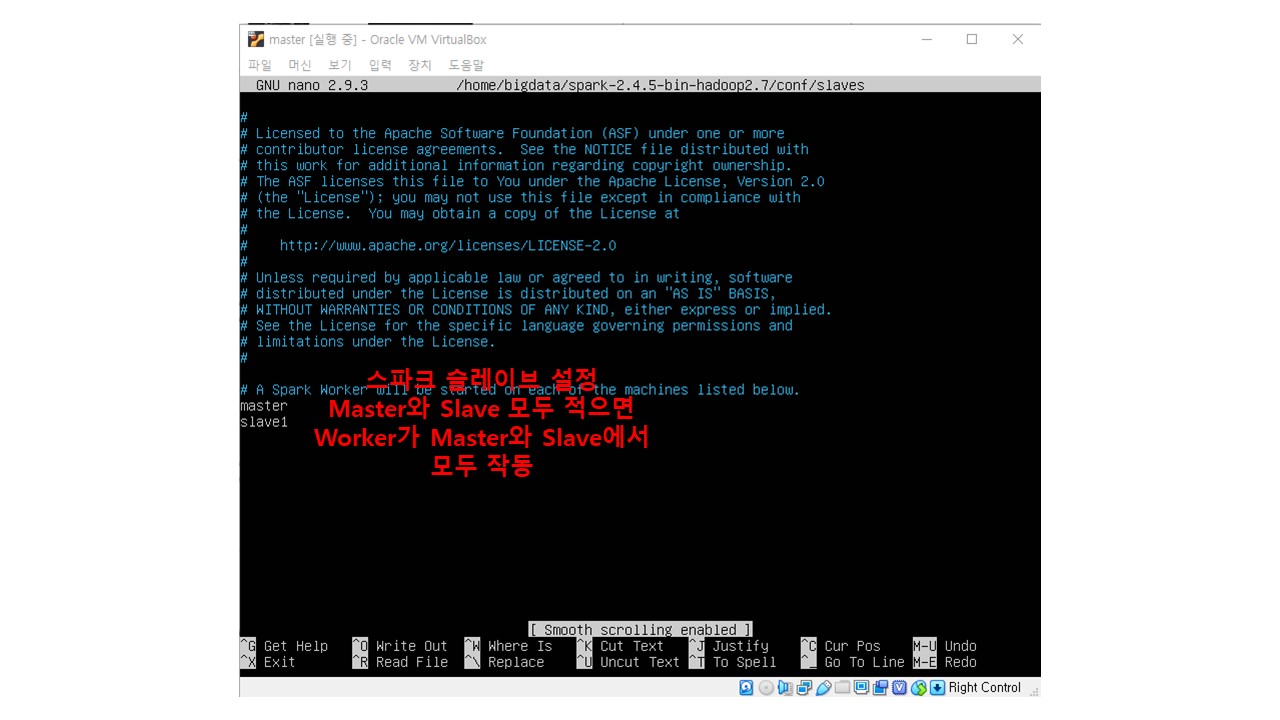Click the mouse integration status icon
This screenshot has height=720, width=1280.
pyautogui.click(x=919, y=688)
